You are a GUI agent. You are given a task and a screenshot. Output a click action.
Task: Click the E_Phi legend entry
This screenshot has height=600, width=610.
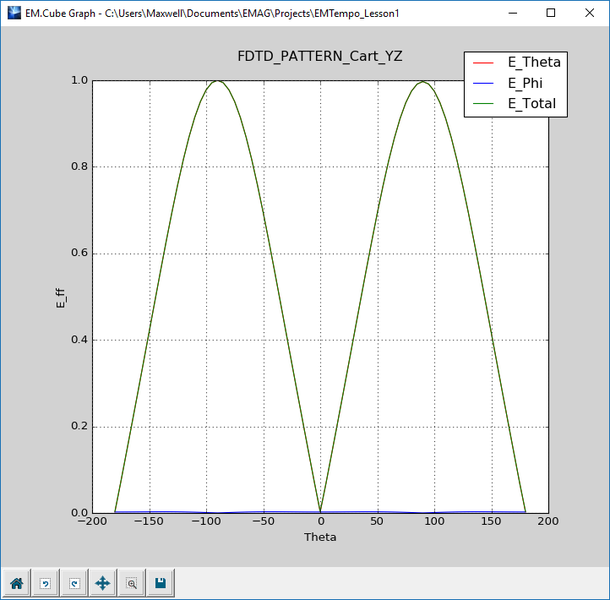point(527,83)
